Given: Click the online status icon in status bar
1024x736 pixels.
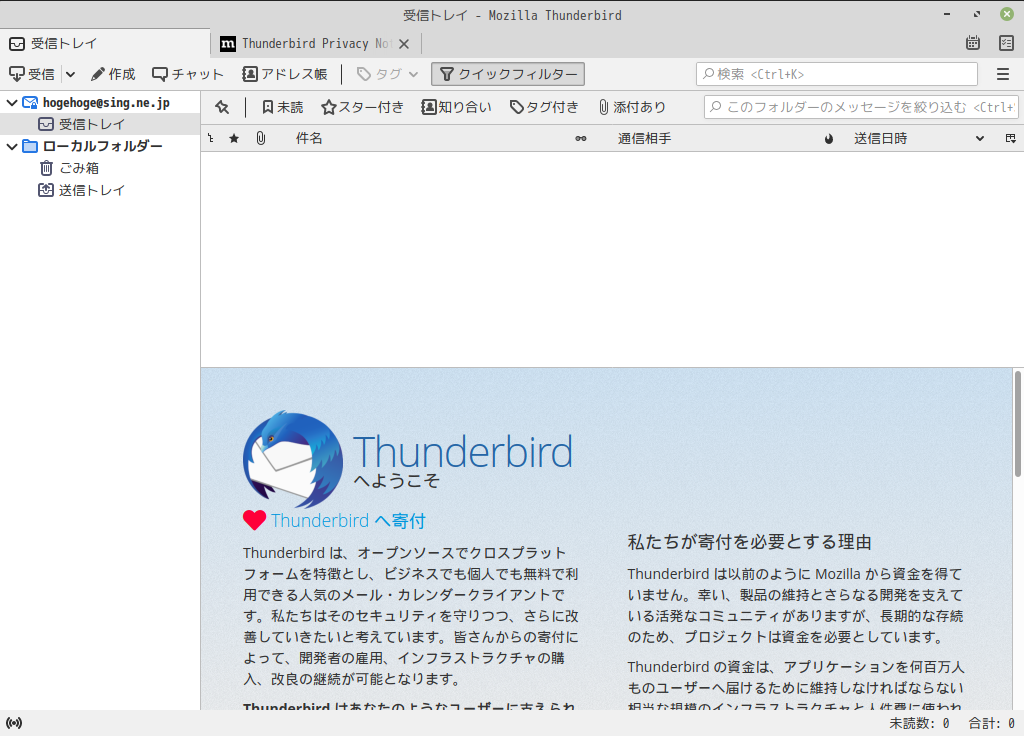Looking at the screenshot, I should click(14, 723).
